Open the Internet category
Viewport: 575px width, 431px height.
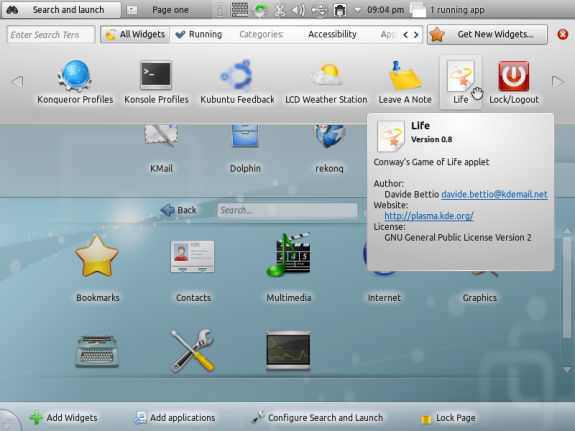click(x=384, y=297)
